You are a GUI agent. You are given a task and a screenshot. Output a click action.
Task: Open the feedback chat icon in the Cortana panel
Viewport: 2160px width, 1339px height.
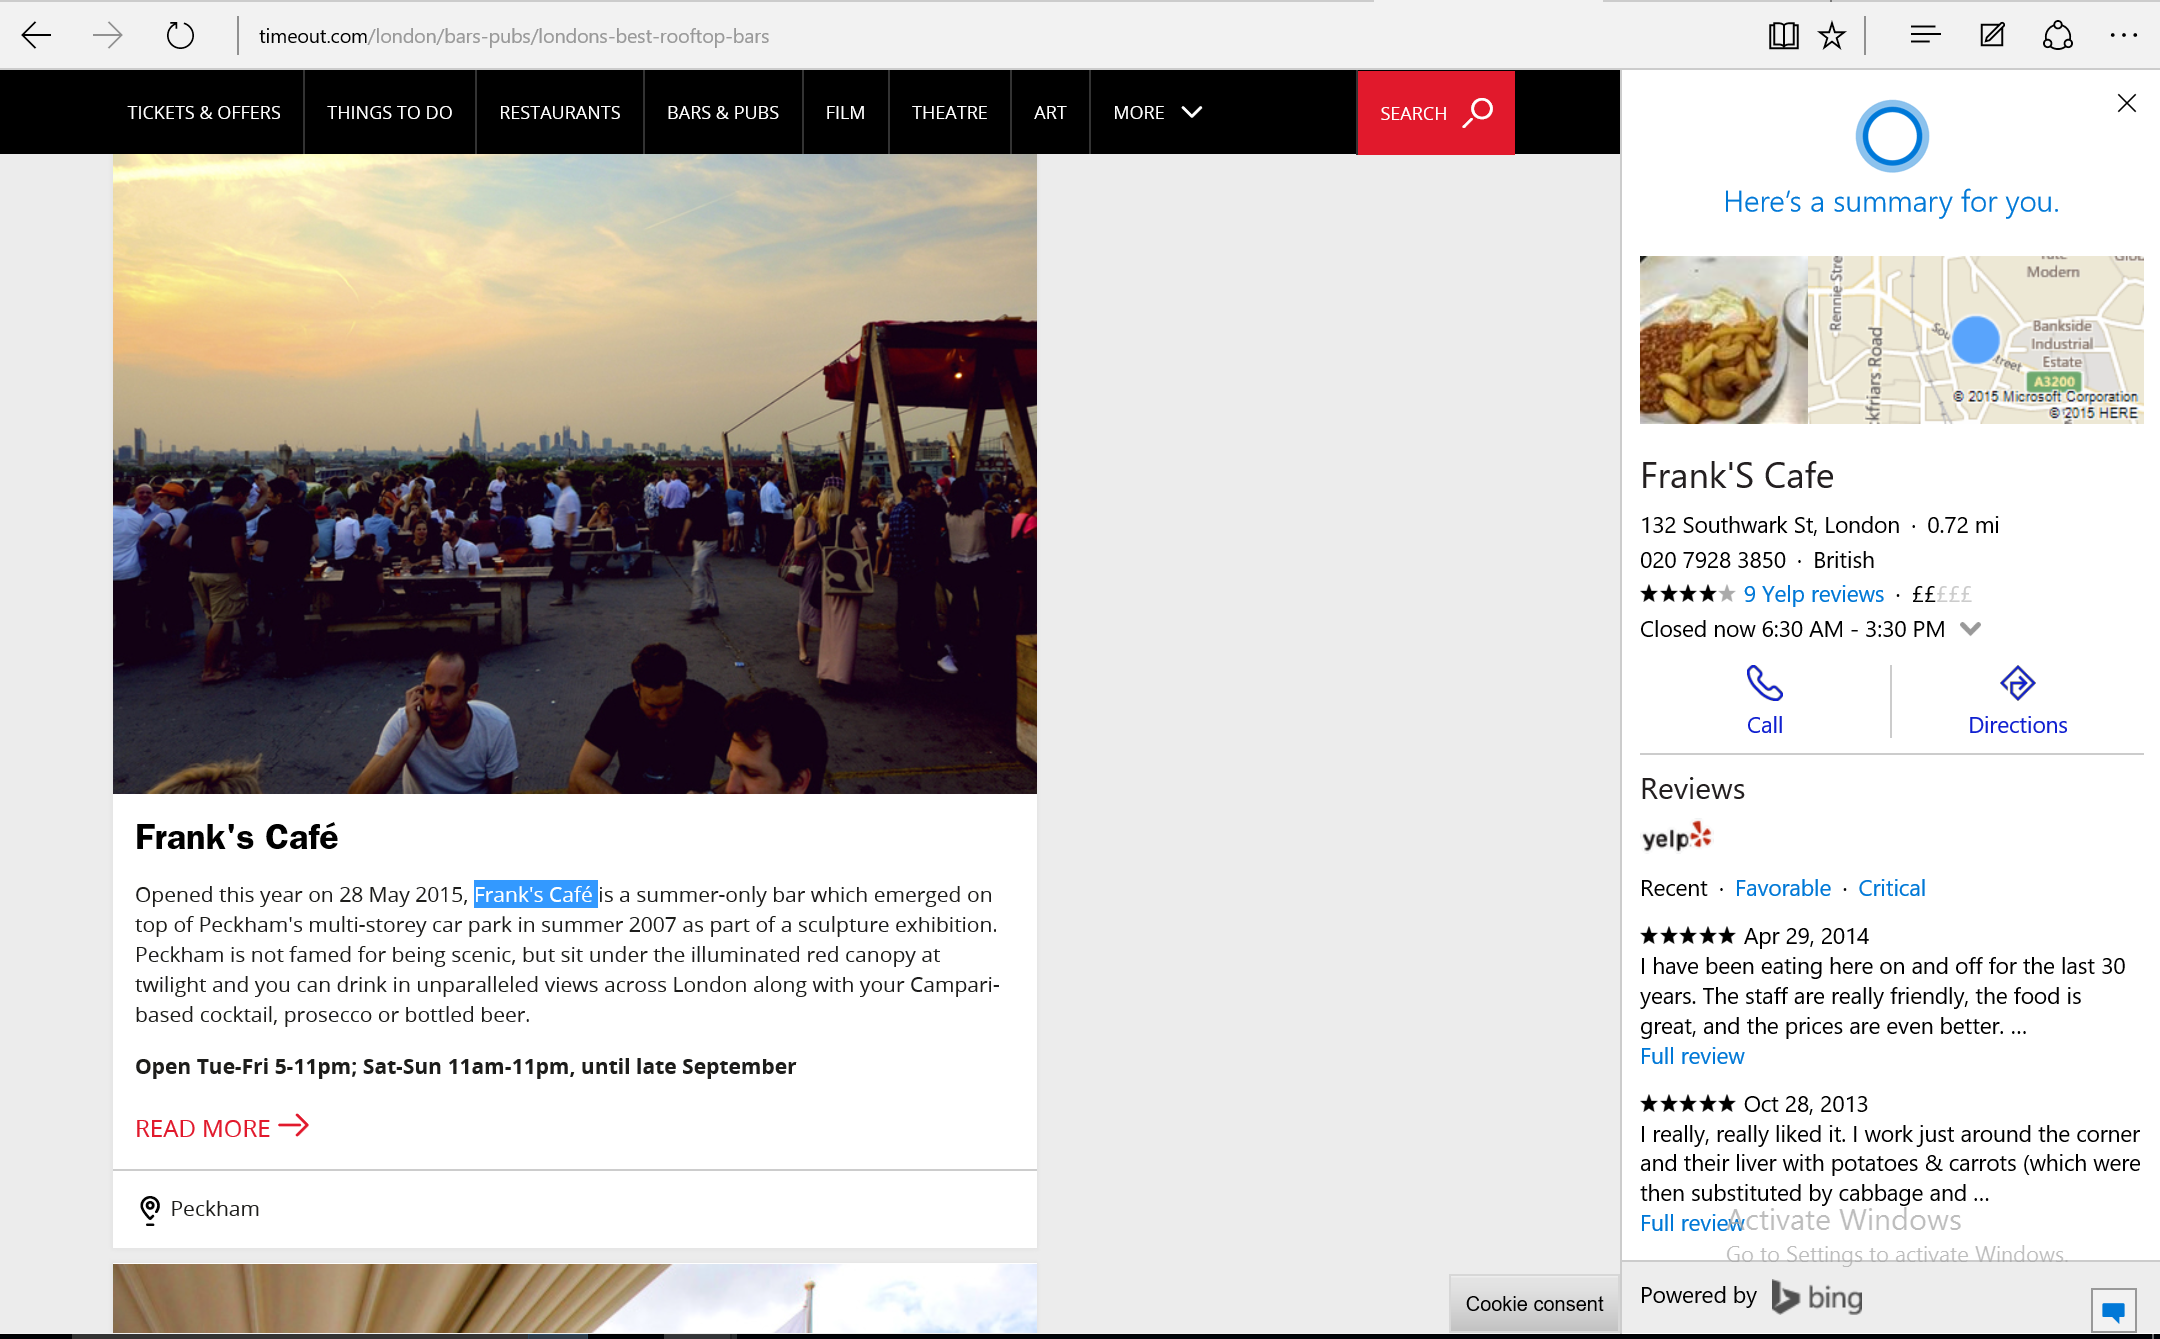(x=2113, y=1310)
